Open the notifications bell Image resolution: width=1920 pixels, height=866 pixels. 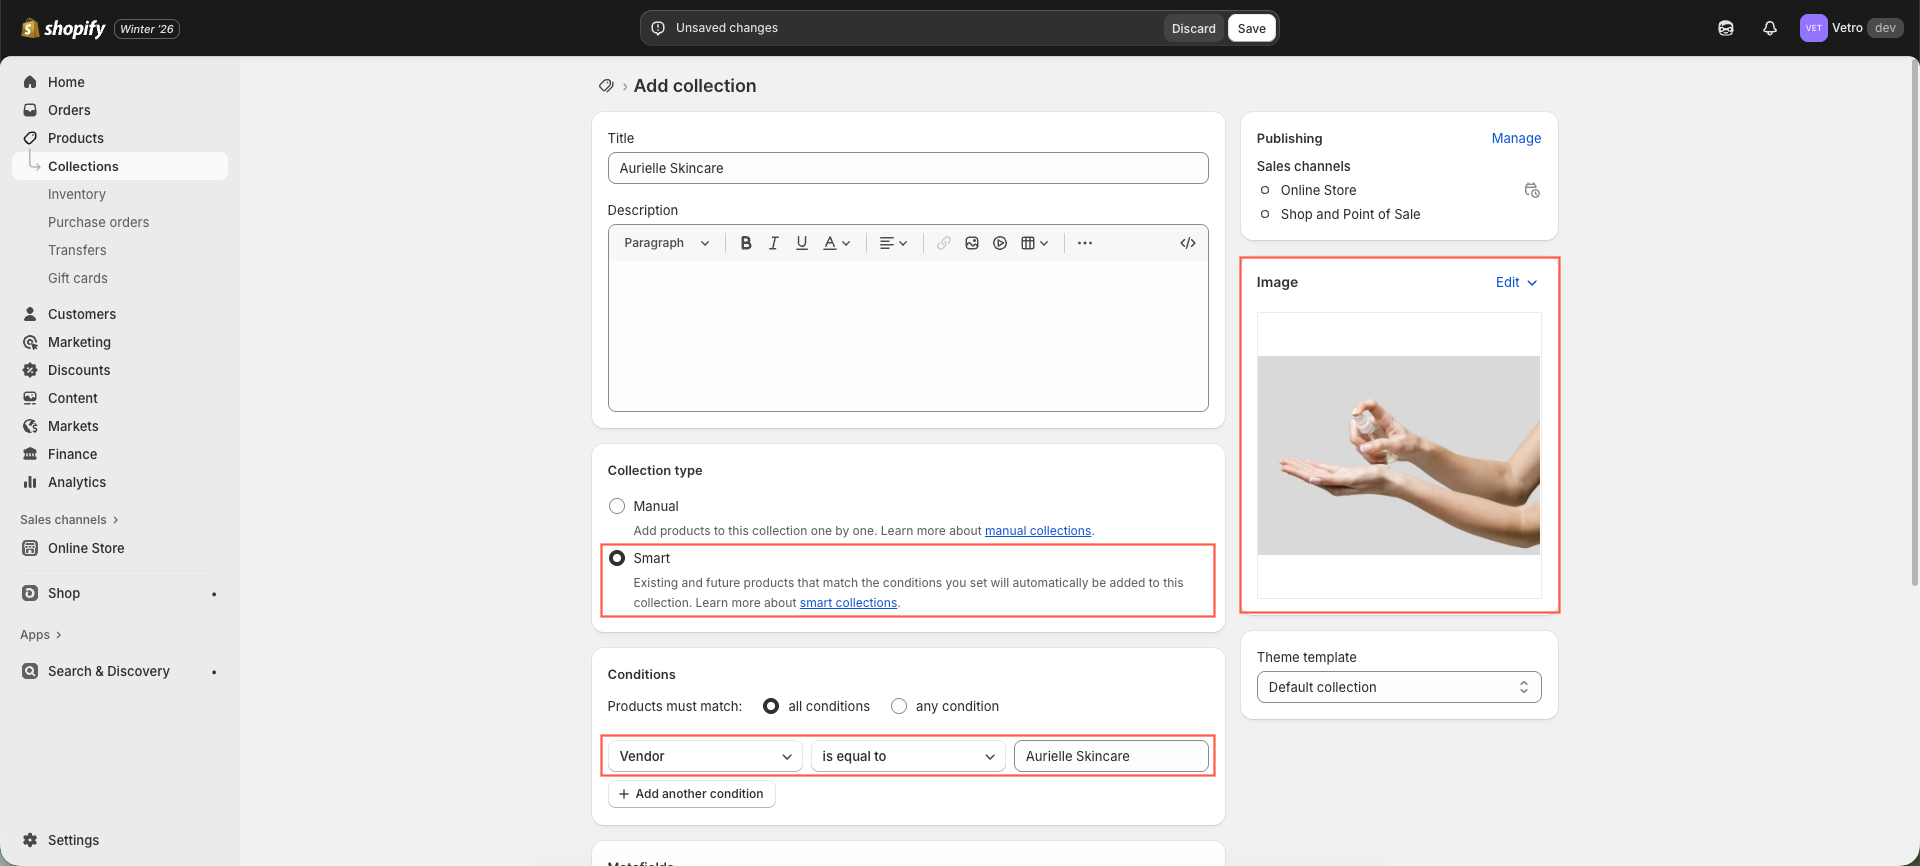coord(1769,28)
